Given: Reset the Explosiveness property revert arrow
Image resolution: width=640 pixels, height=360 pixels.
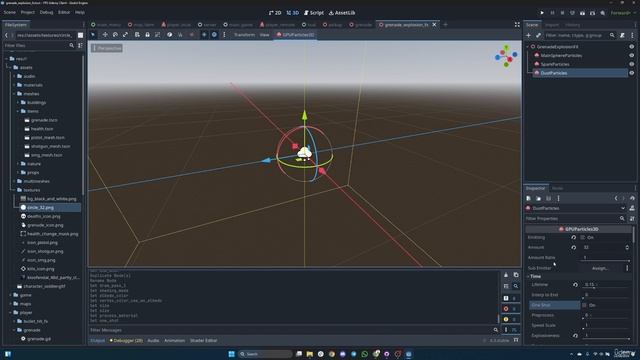Looking at the screenshot, I should point(575,336).
